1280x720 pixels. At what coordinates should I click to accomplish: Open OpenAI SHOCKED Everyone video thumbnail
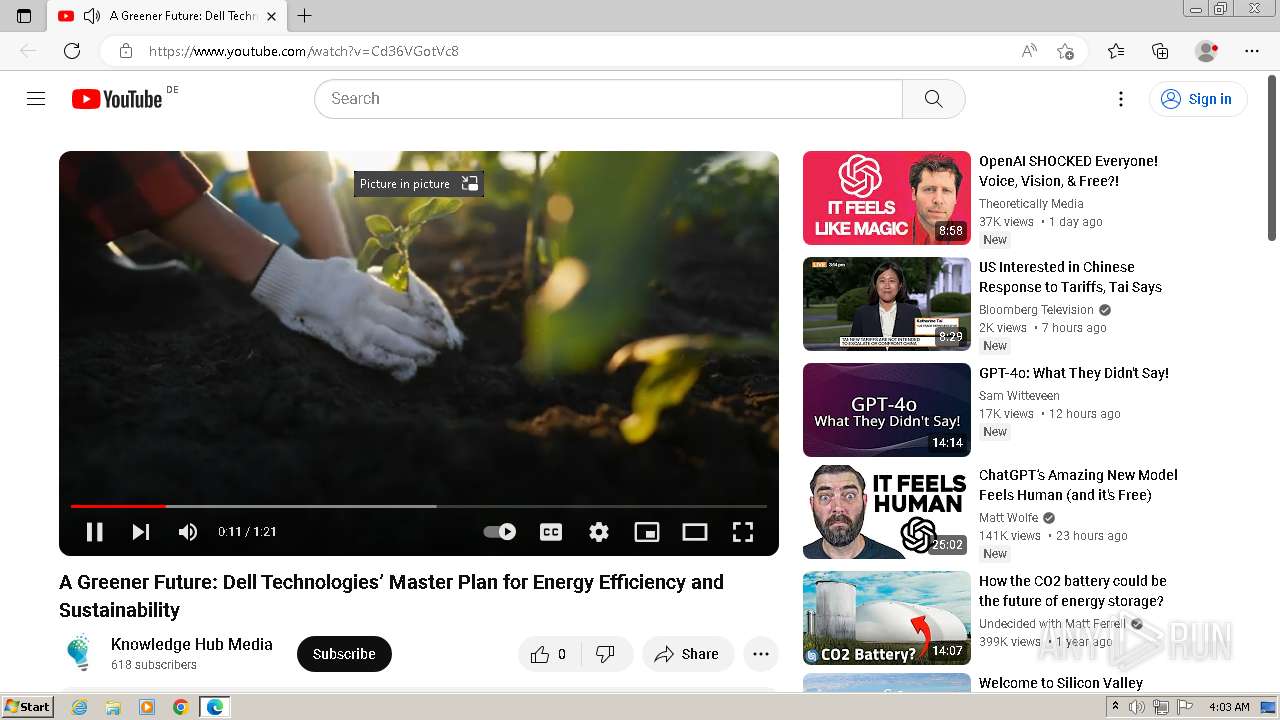(887, 198)
